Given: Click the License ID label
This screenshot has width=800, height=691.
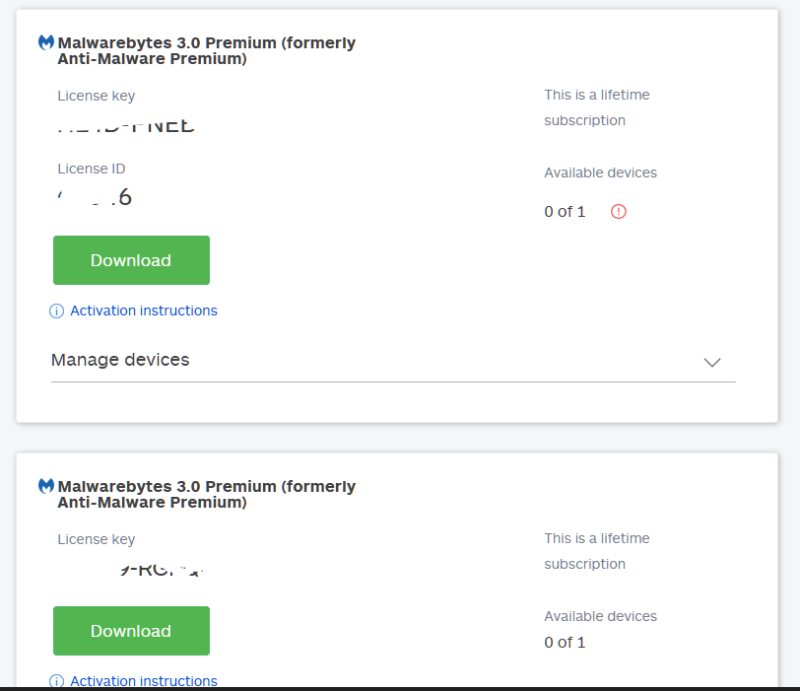Looking at the screenshot, I should [x=91, y=169].
